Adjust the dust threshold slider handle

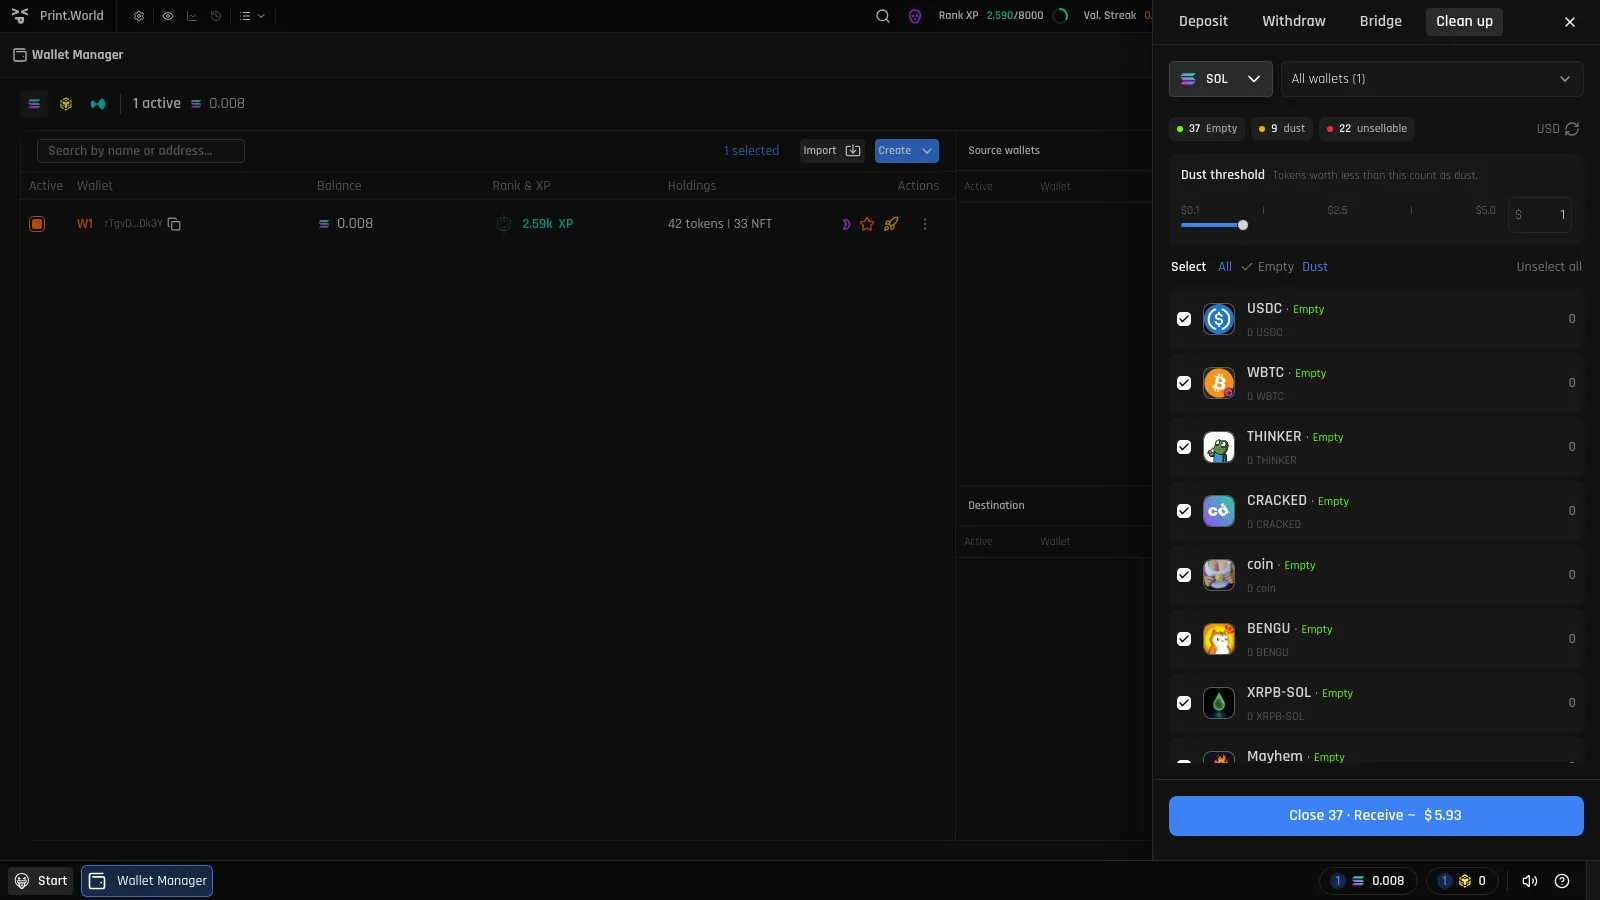tap(1243, 225)
